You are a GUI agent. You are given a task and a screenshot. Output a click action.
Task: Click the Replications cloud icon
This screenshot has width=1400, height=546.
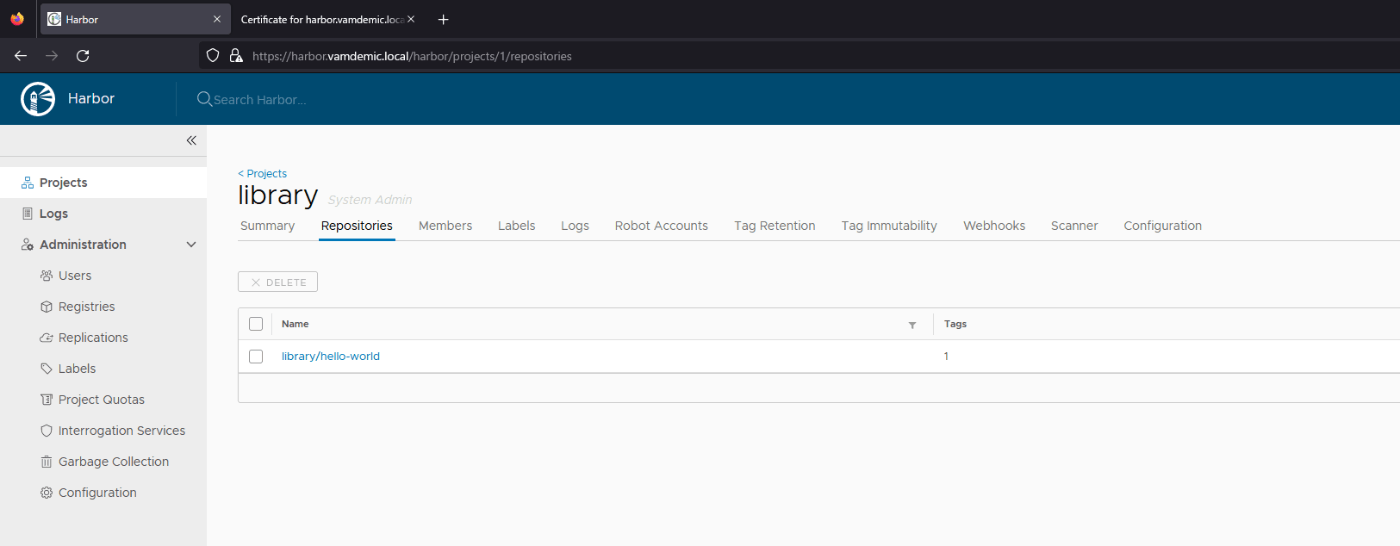(46, 338)
